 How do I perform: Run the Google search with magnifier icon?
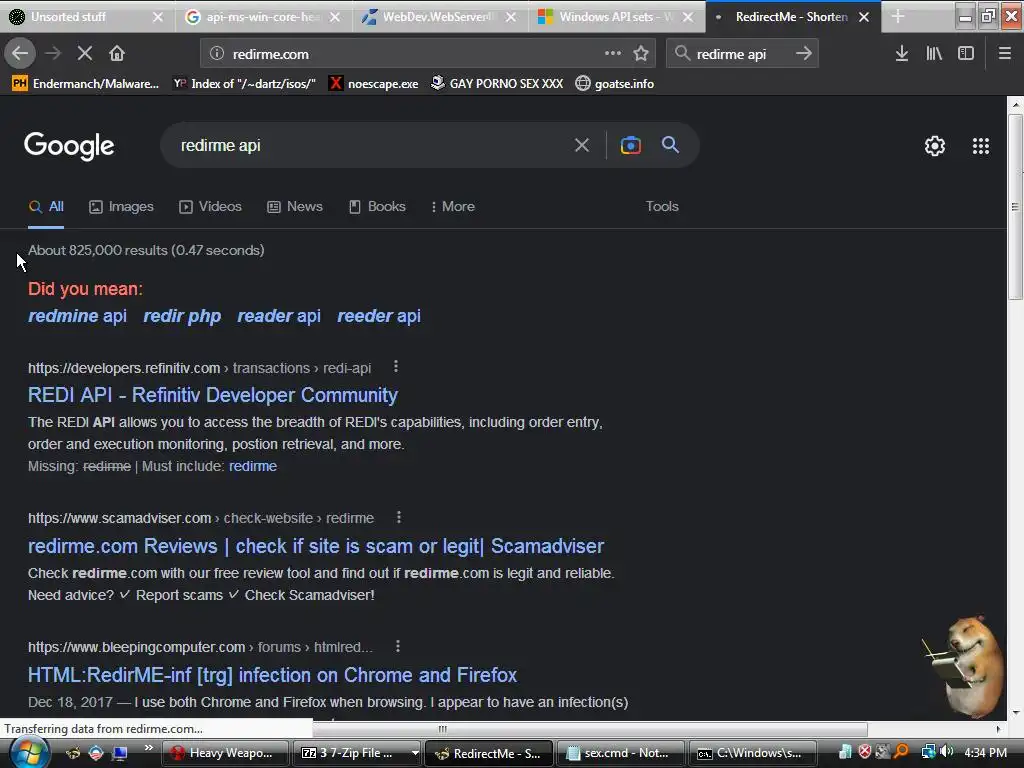671,145
